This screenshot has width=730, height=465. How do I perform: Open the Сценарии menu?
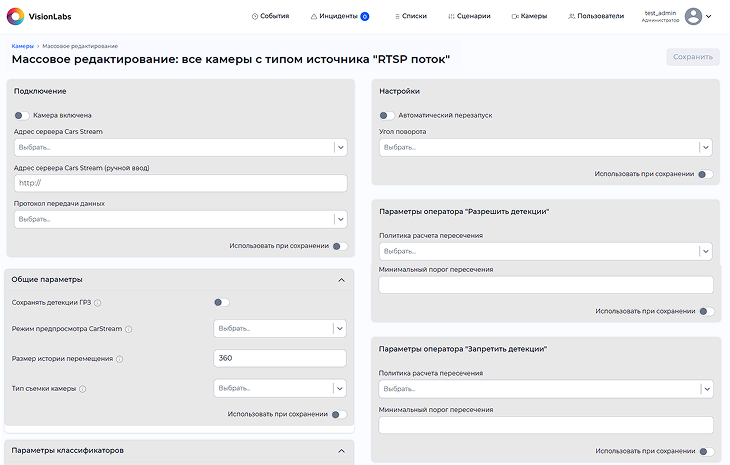(469, 16)
